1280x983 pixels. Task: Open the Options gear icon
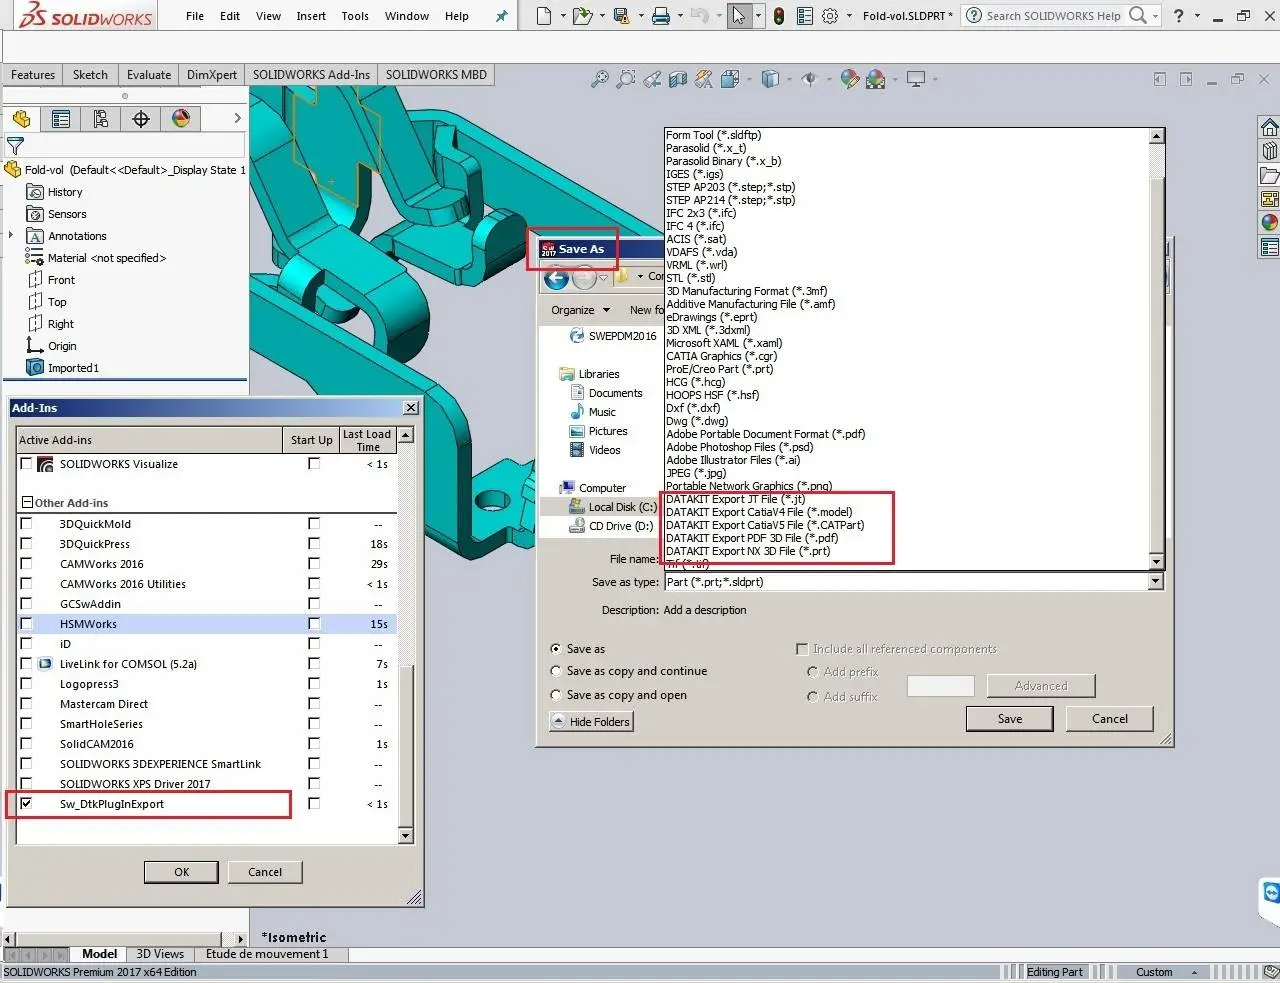(829, 16)
